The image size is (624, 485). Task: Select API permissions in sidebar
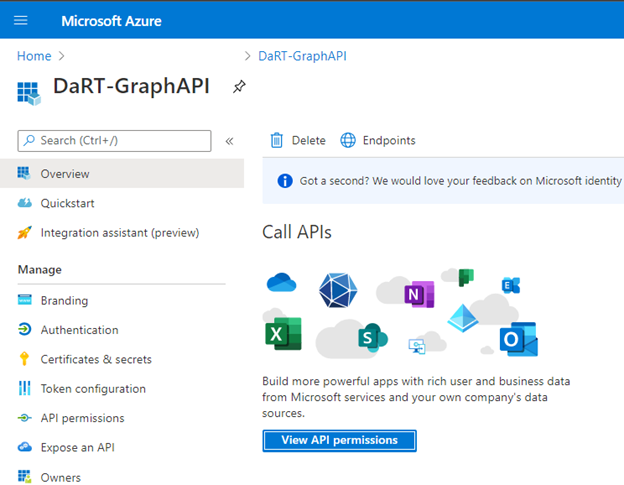[82, 418]
